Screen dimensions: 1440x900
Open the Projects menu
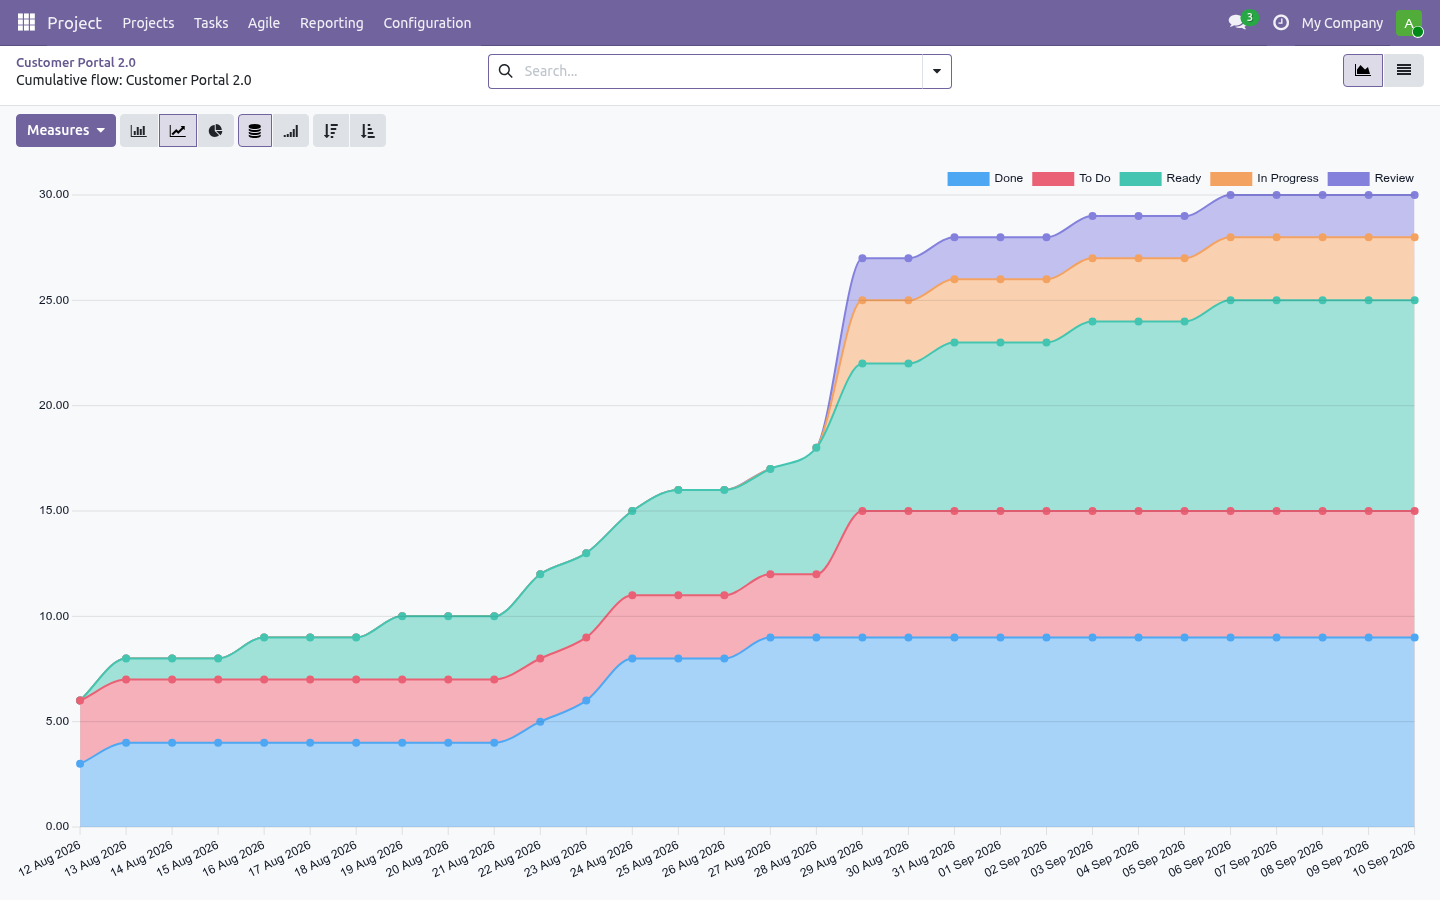(148, 22)
